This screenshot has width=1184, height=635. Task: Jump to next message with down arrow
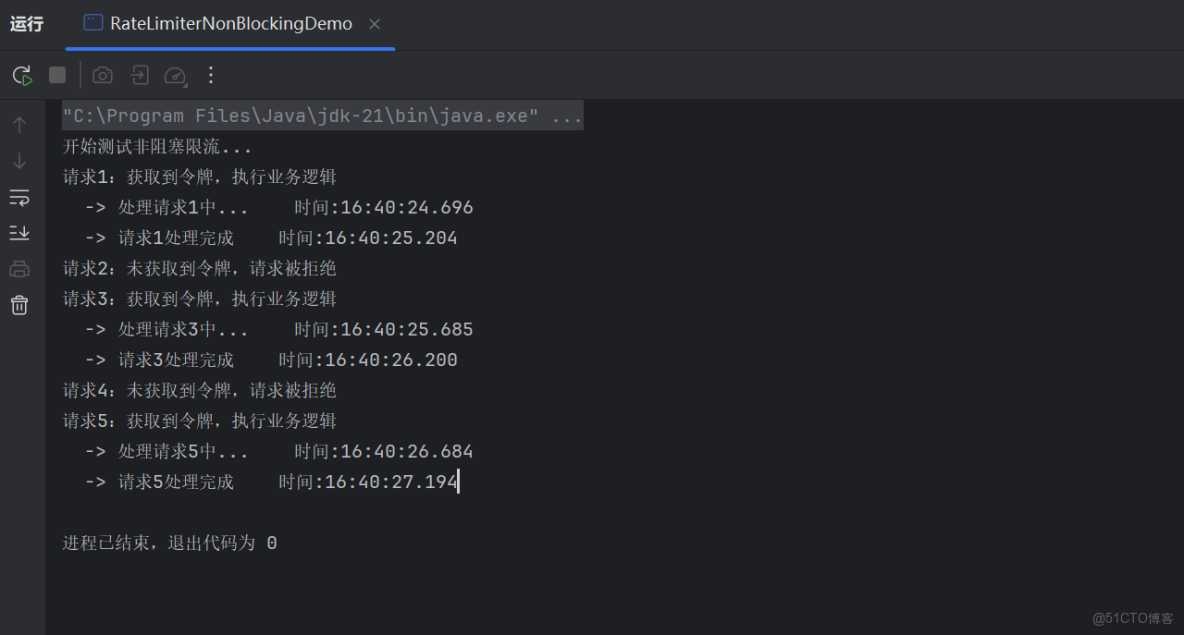[x=19, y=160]
